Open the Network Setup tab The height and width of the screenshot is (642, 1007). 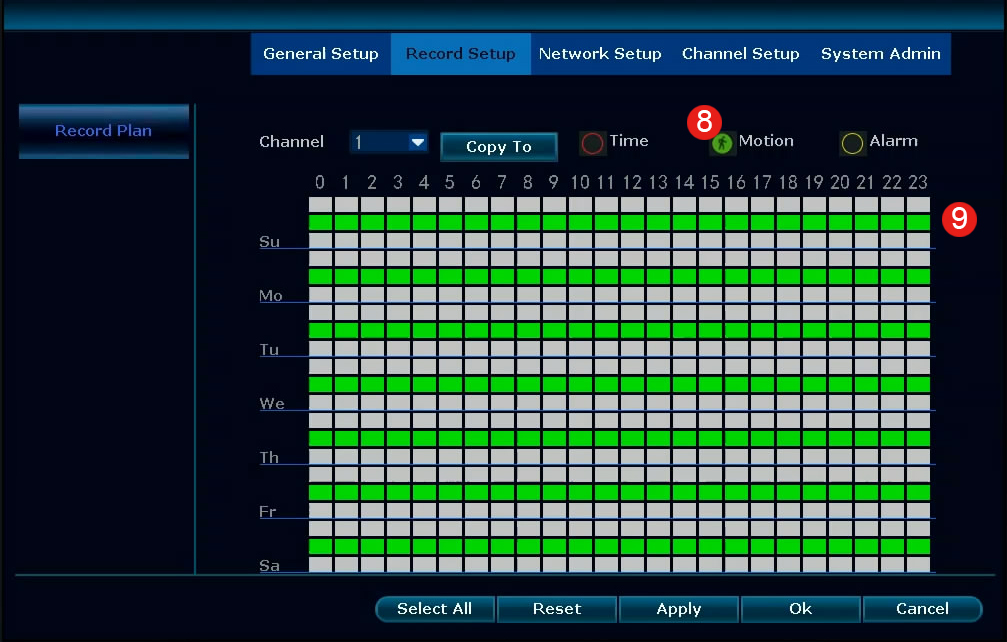point(600,54)
